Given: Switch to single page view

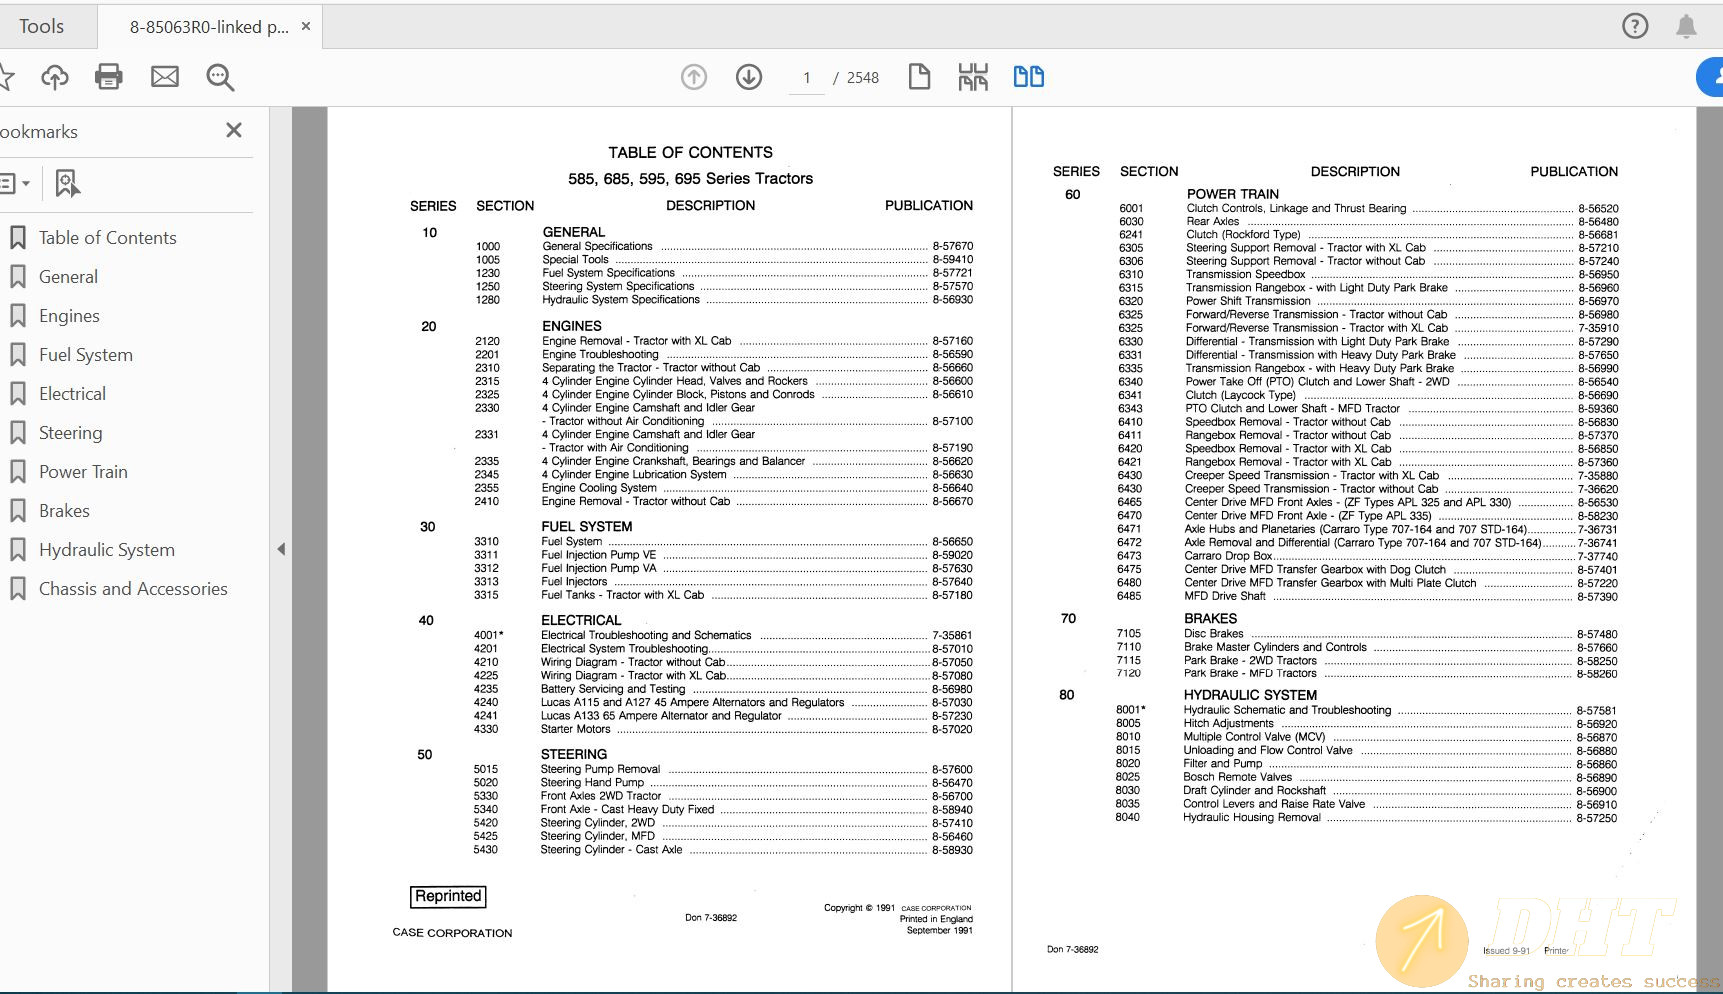Looking at the screenshot, I should point(919,77).
